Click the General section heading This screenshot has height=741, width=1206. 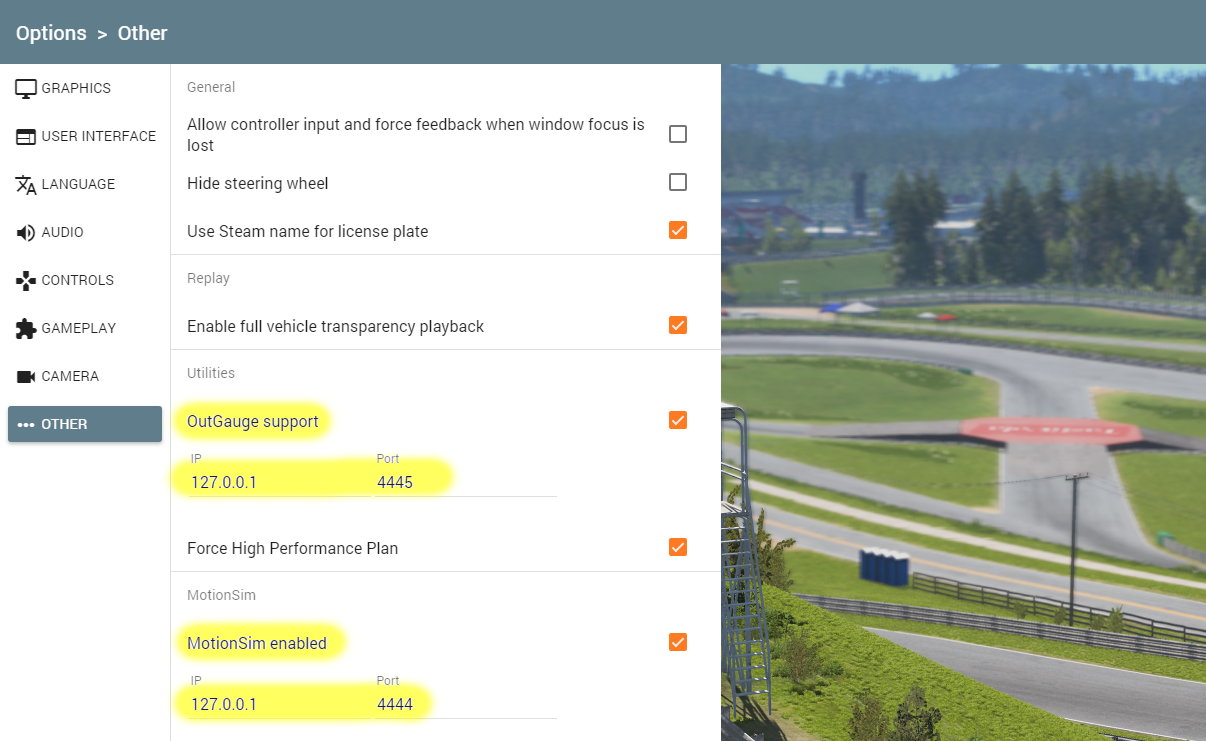(211, 87)
